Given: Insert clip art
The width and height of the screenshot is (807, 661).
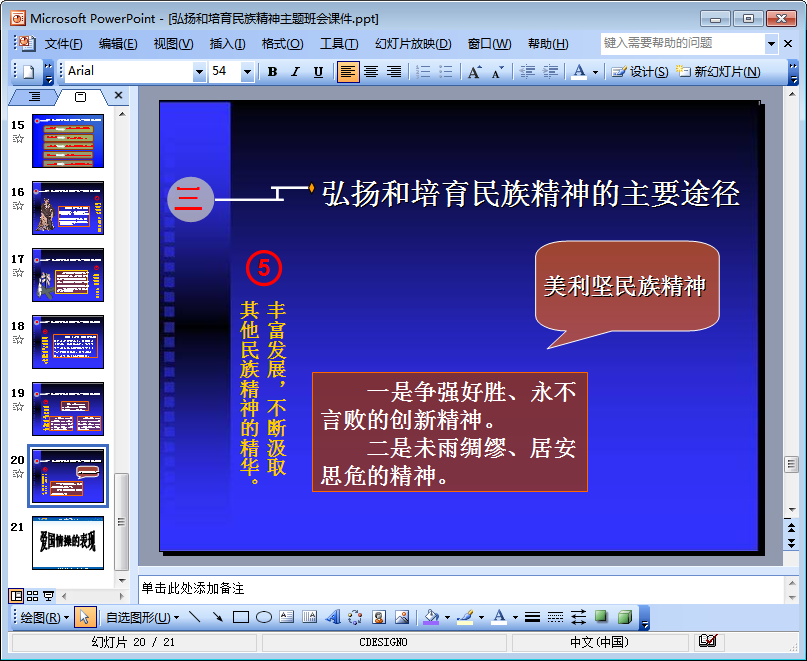Looking at the screenshot, I should (379, 617).
